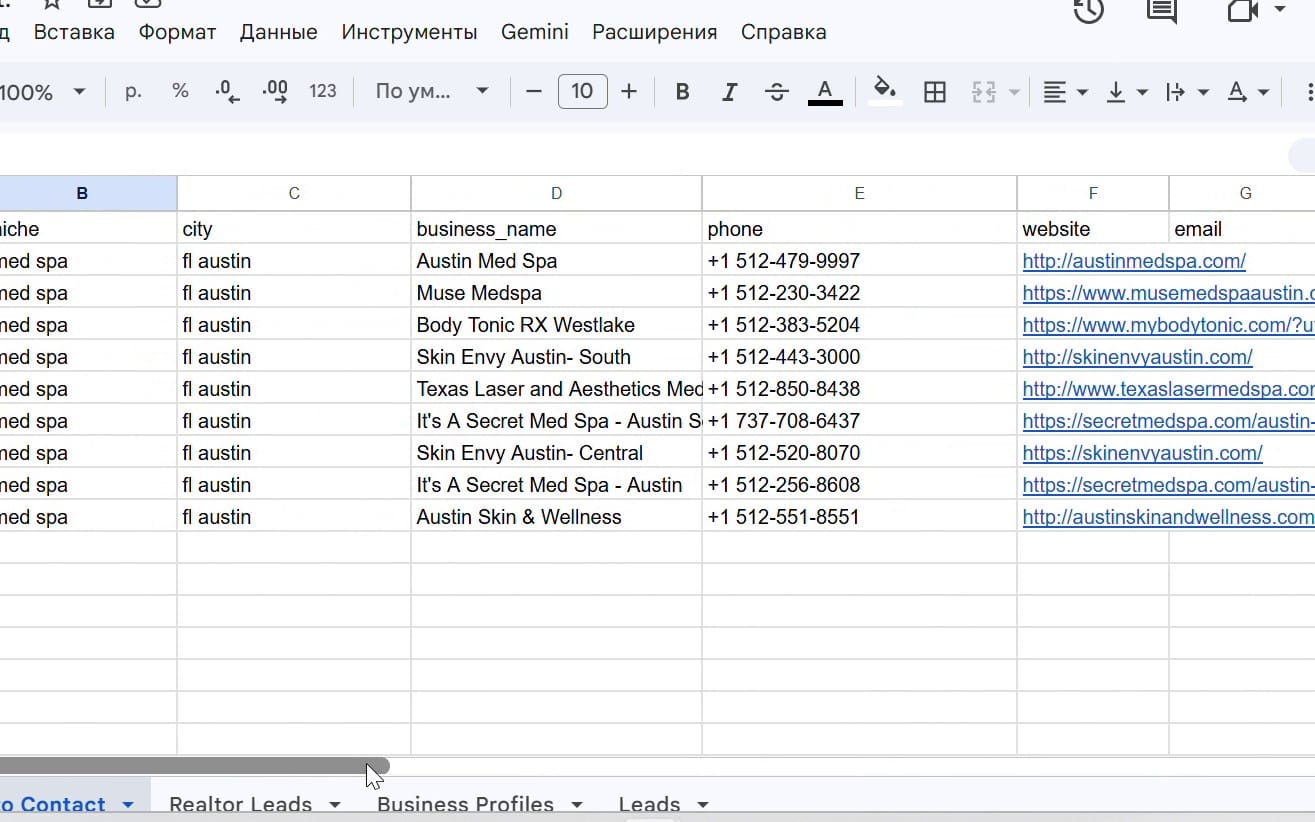Image resolution: width=1315 pixels, height=822 pixels.
Task: Open the Инструменты menu
Action: point(409,32)
